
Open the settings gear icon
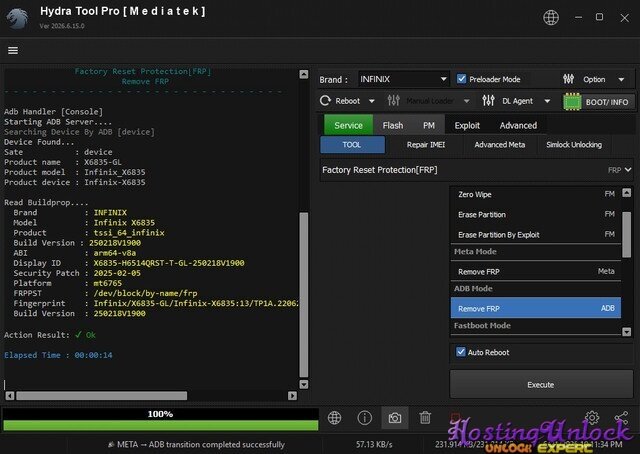point(592,417)
